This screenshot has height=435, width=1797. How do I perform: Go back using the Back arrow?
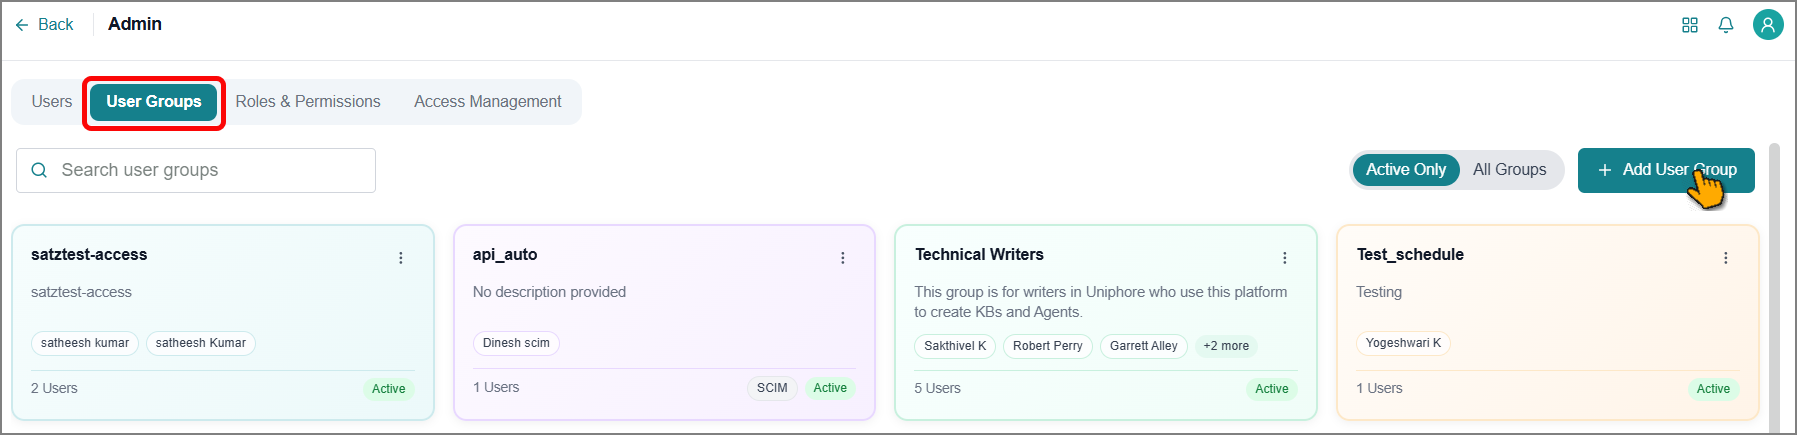point(44,24)
